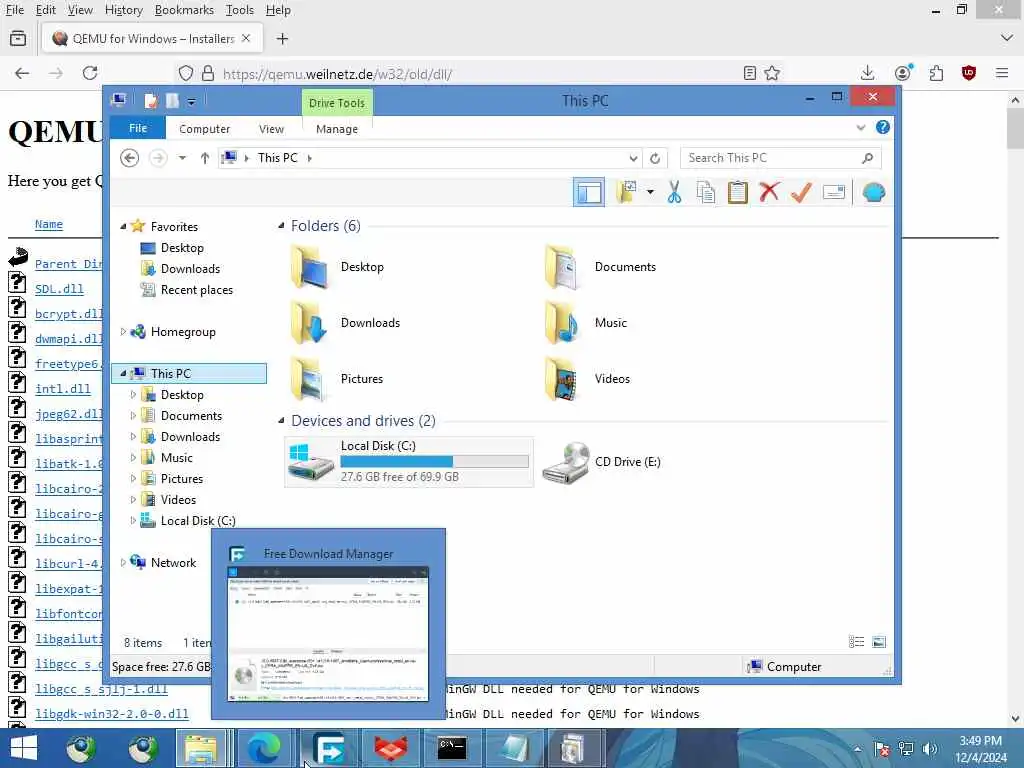Click the Search This PC field
The image size is (1024, 768).
tap(780, 158)
